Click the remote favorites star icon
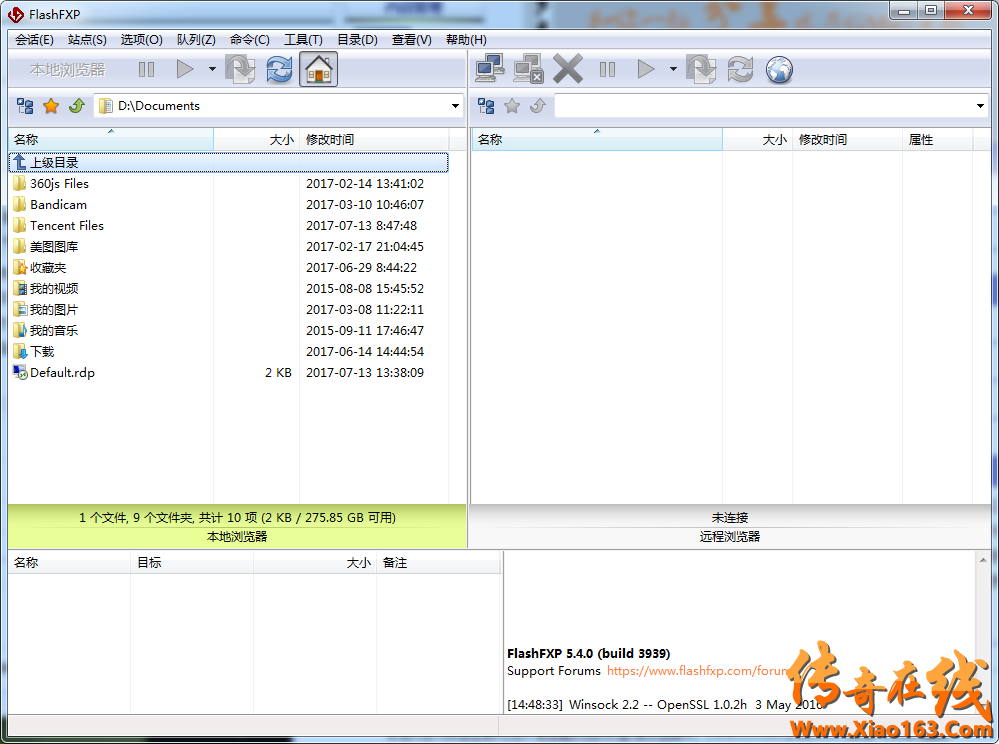Viewport: 999px width, 744px height. (x=512, y=106)
